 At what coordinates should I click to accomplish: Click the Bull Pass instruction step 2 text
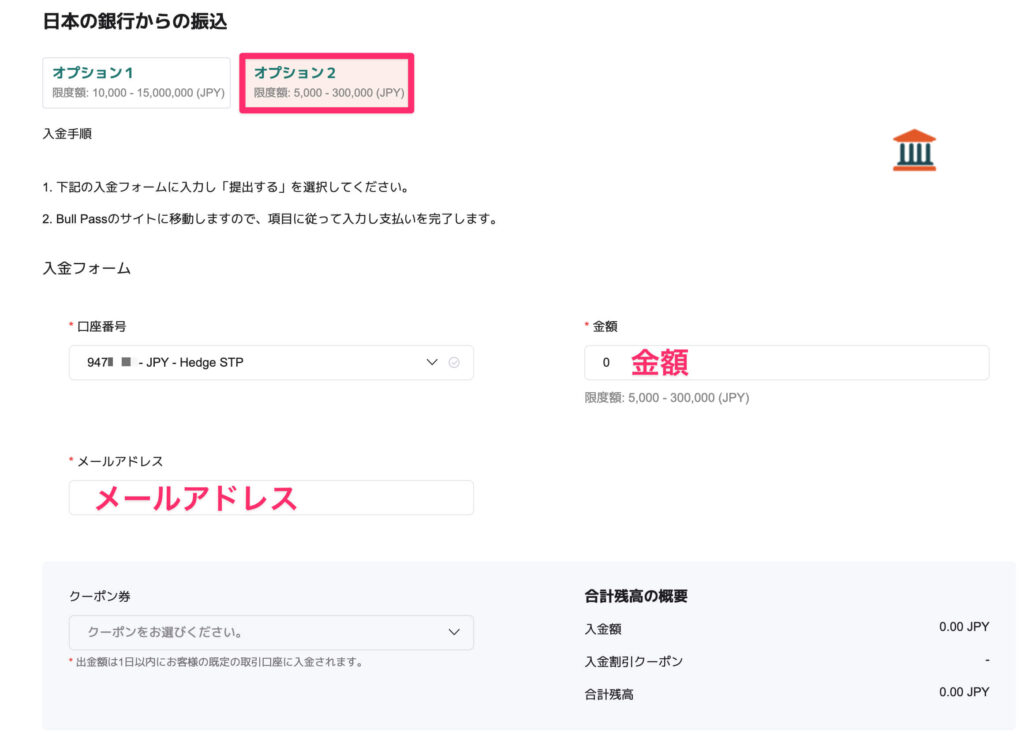tap(269, 218)
